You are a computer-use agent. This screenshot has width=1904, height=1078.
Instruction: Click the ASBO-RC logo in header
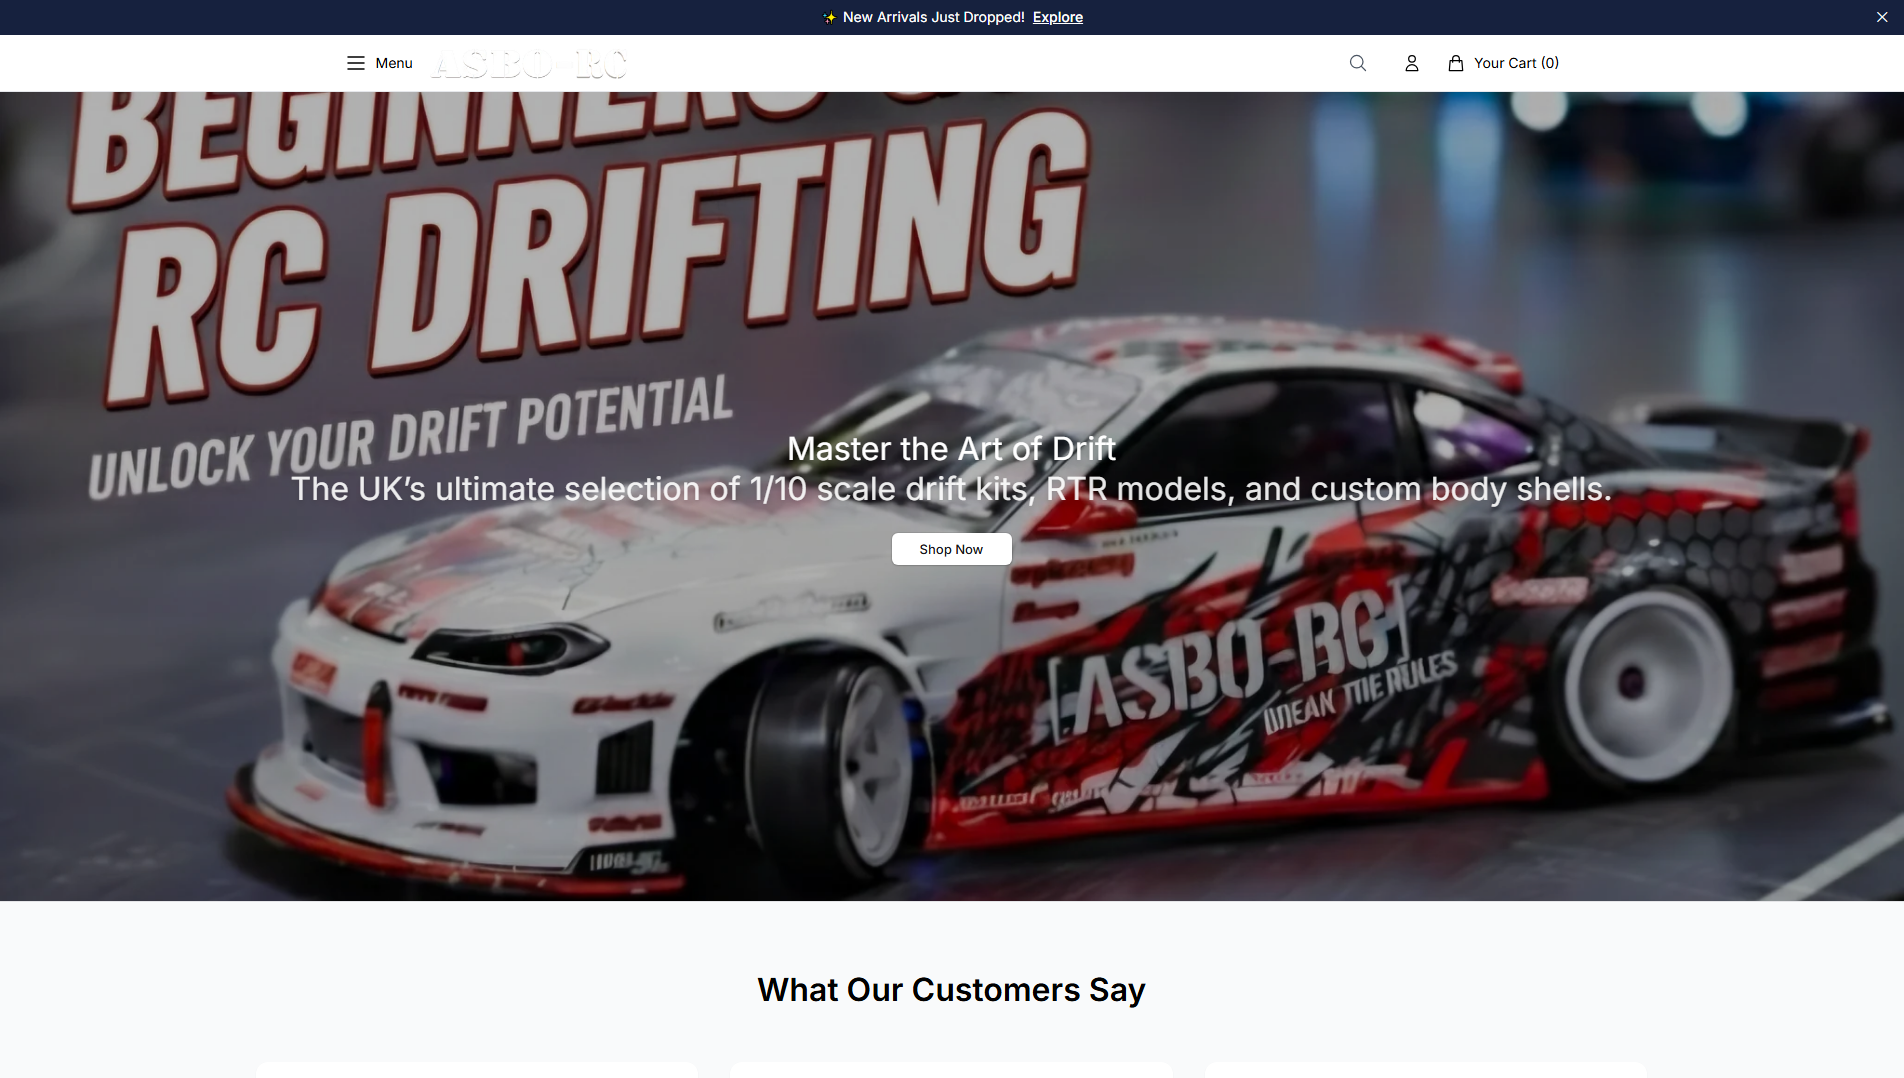529,64
